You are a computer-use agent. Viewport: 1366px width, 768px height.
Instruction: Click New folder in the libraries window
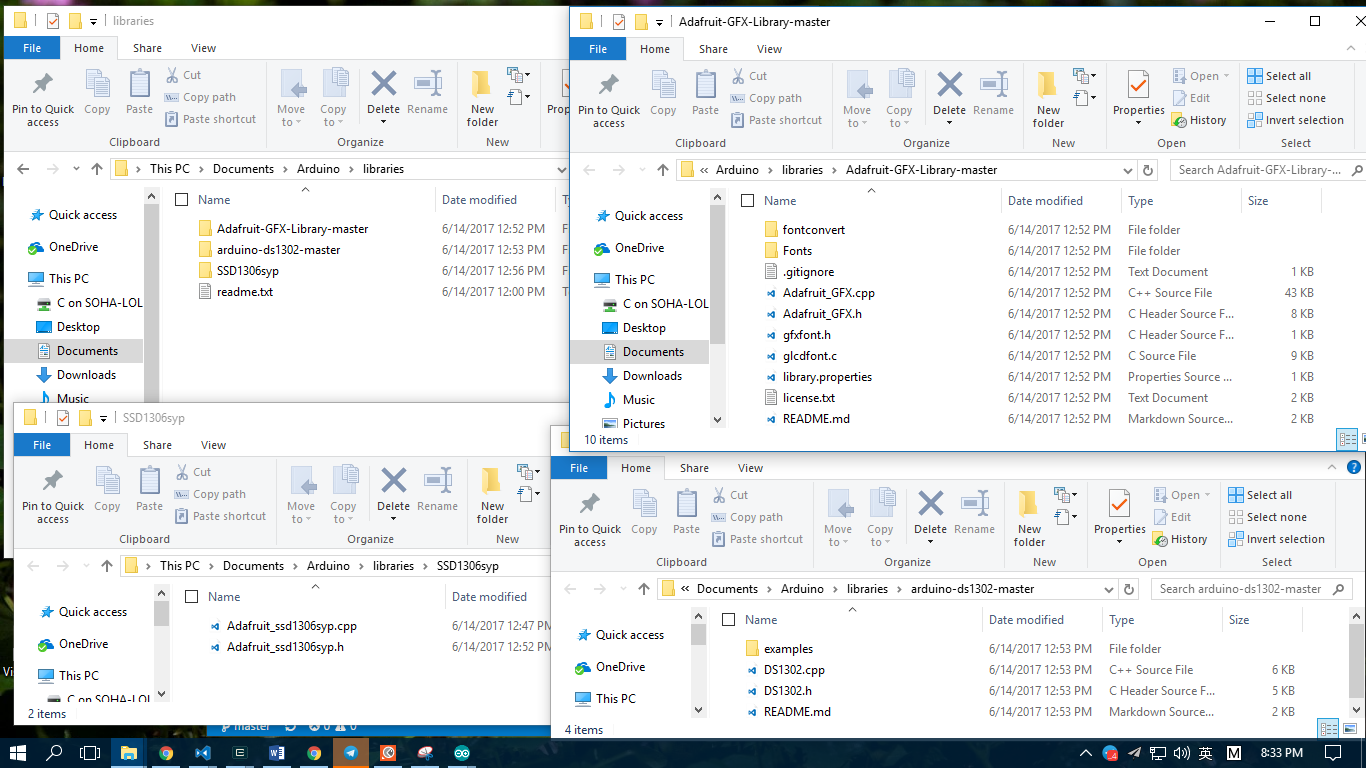(483, 100)
